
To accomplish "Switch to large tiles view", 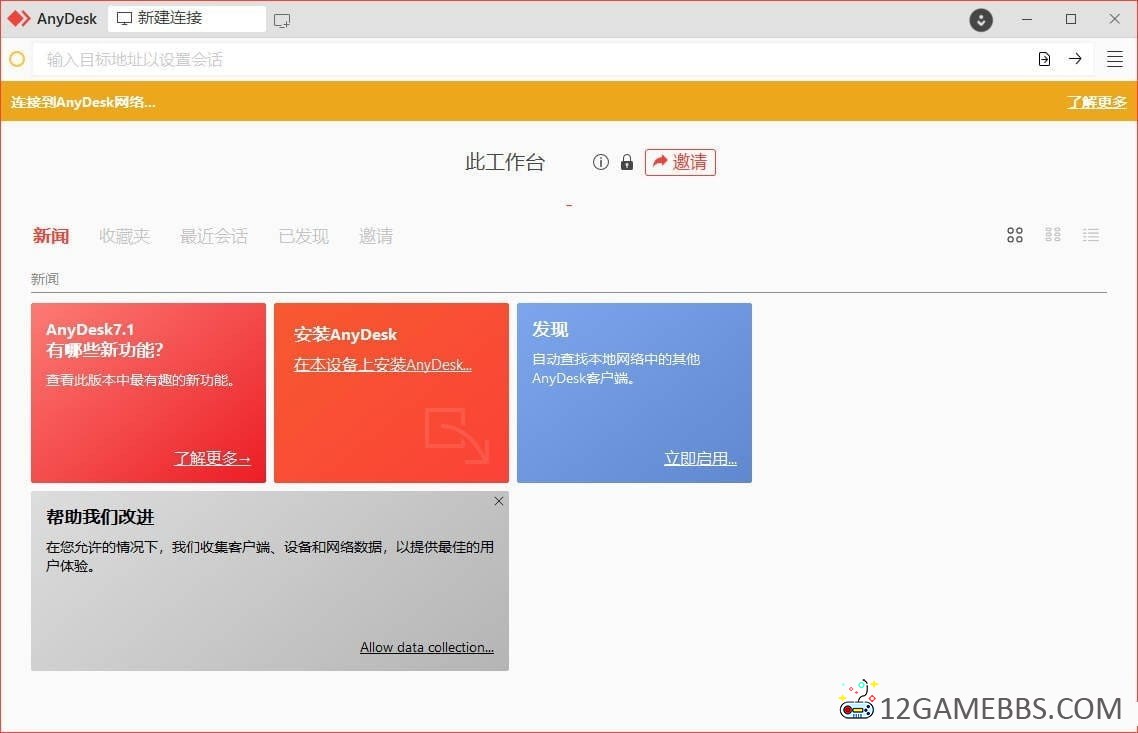I will point(1015,234).
